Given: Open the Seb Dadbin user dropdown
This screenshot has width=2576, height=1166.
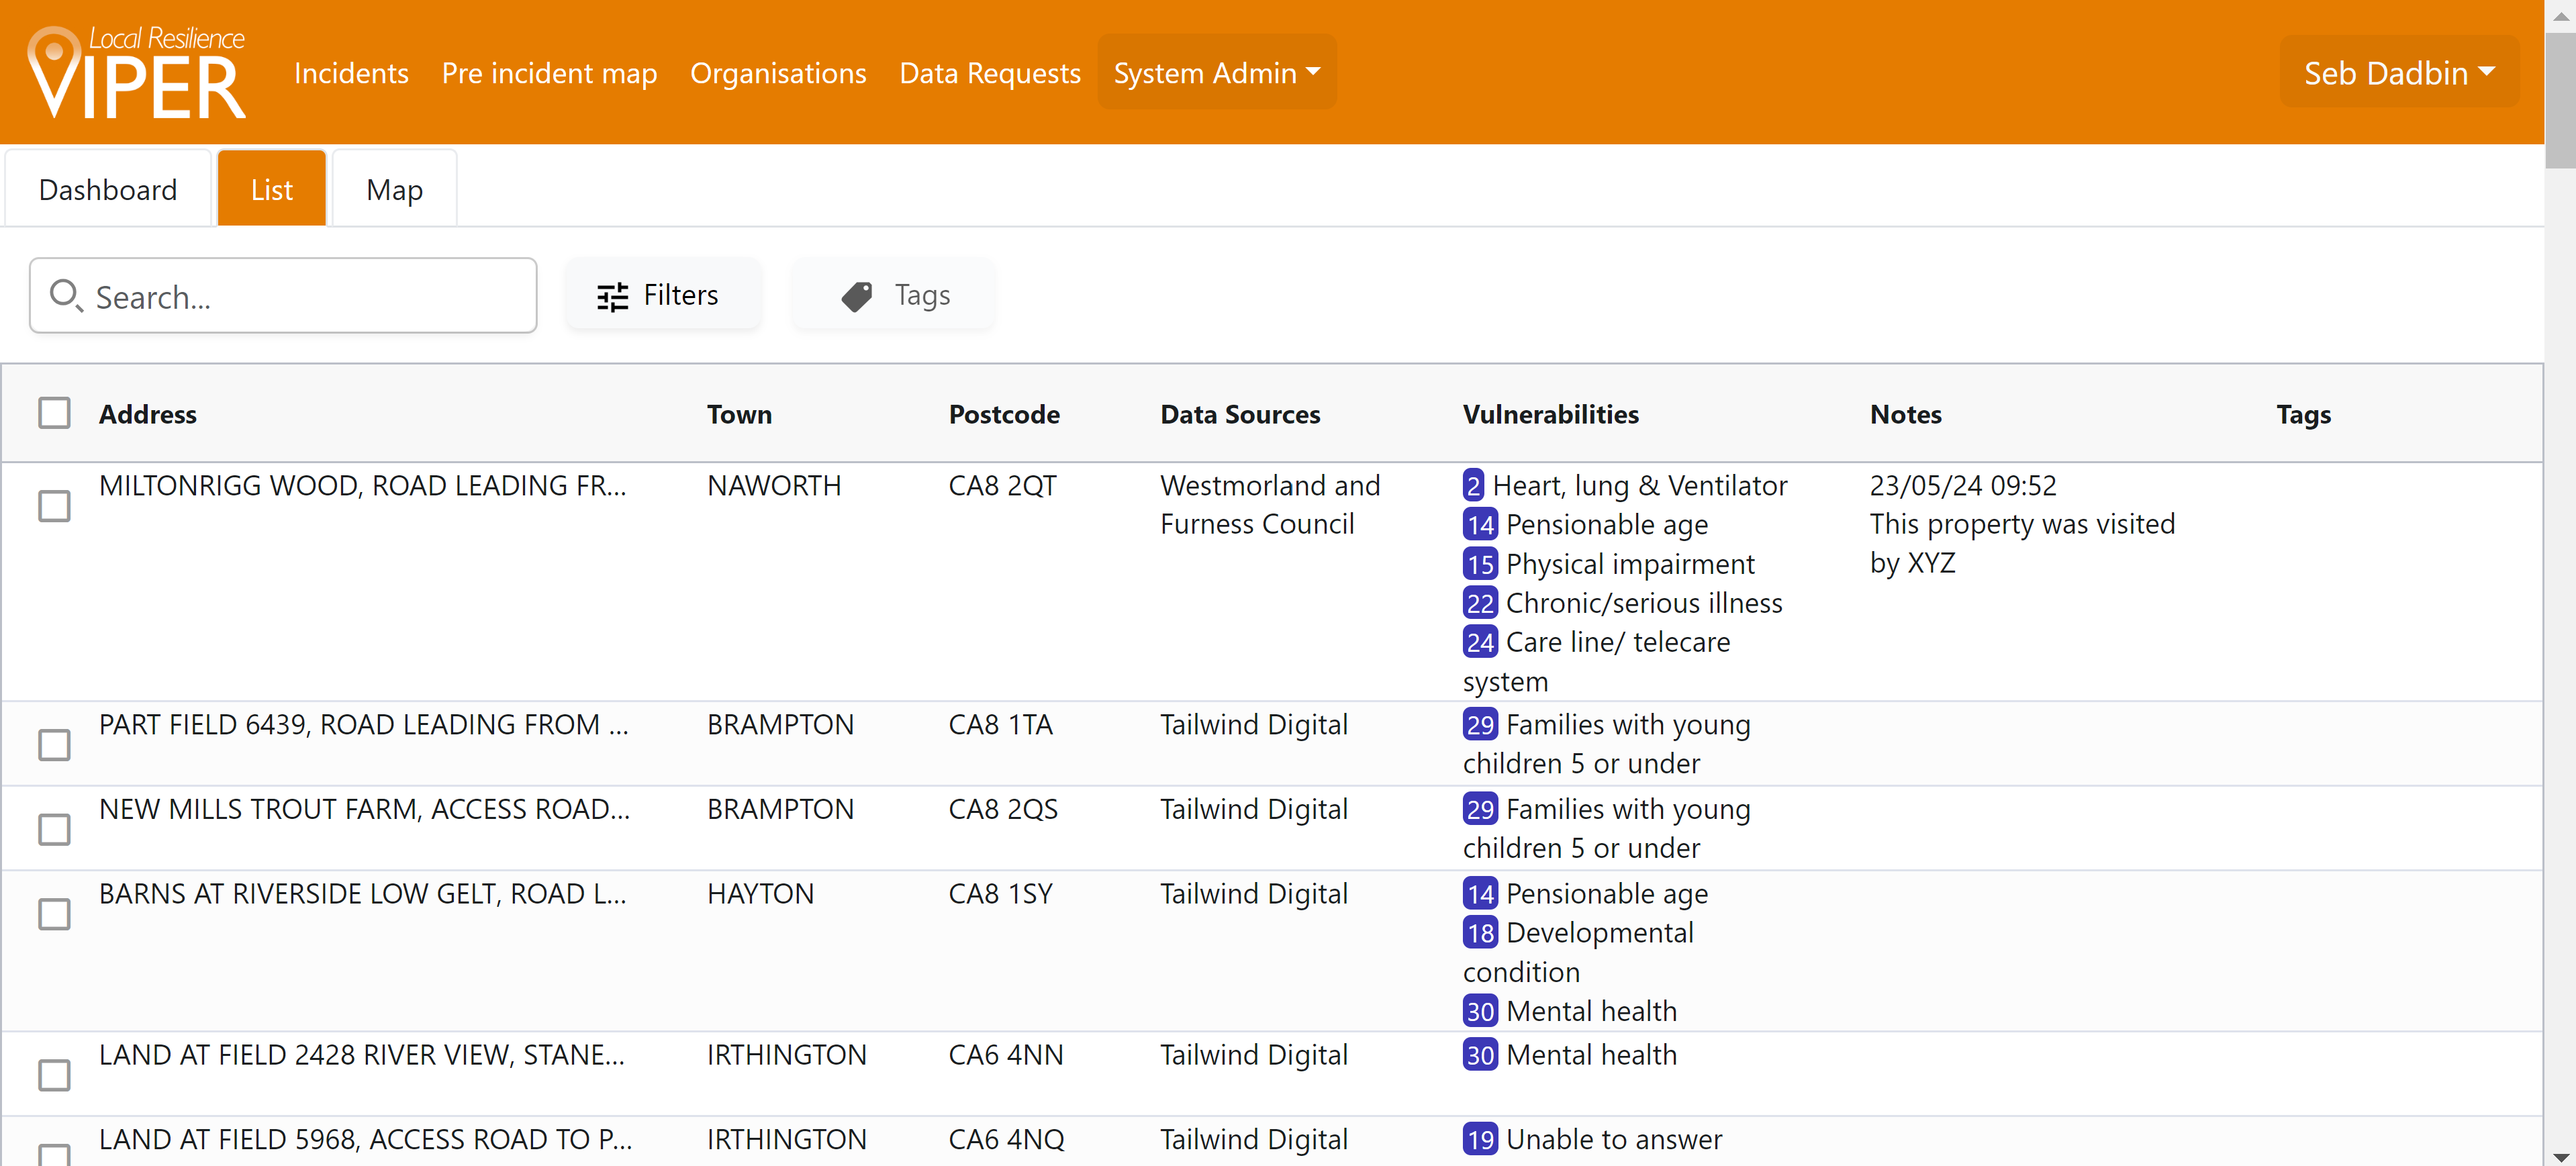Looking at the screenshot, I should (x=2398, y=73).
